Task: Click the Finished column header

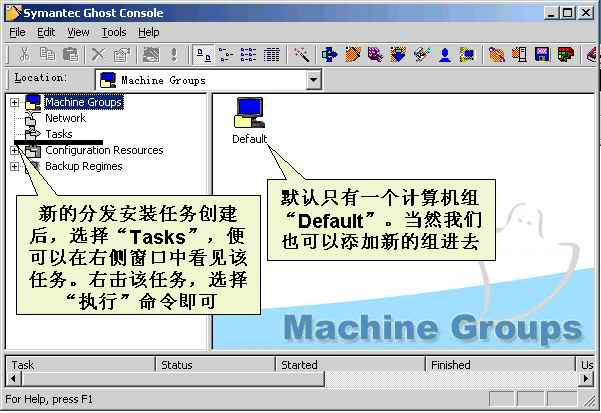Action: (x=500, y=364)
